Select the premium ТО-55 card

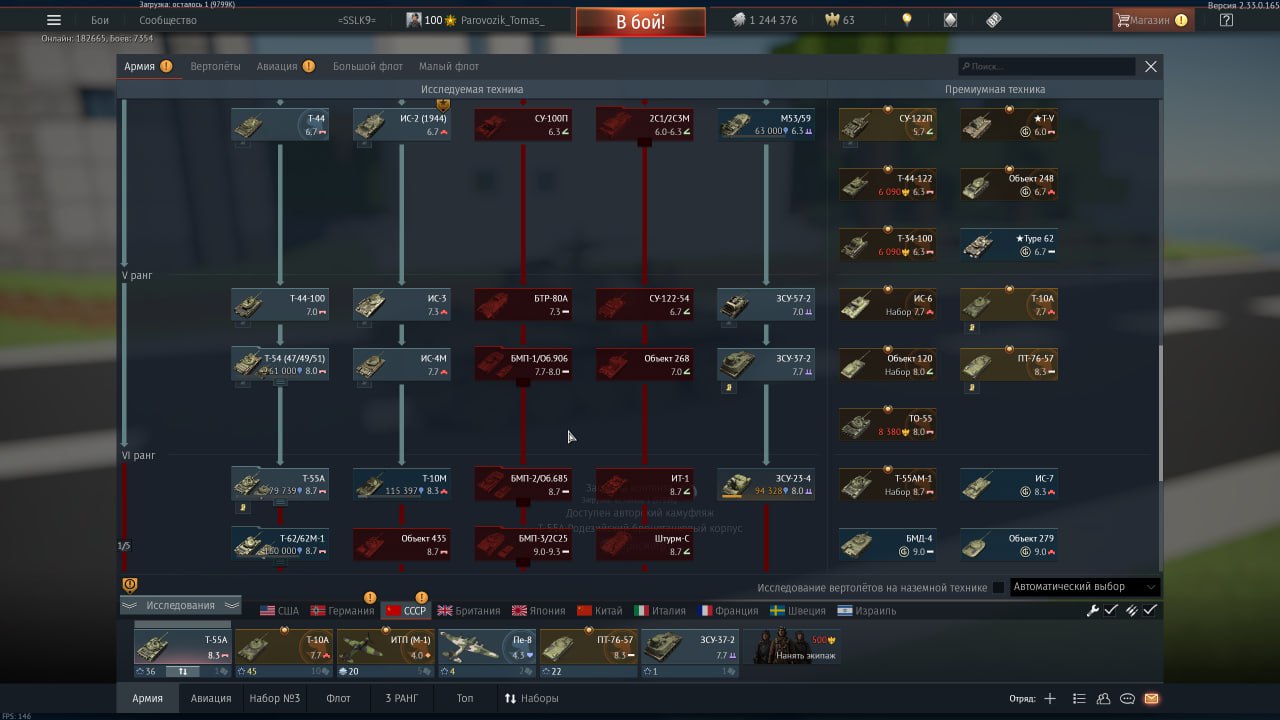point(887,424)
